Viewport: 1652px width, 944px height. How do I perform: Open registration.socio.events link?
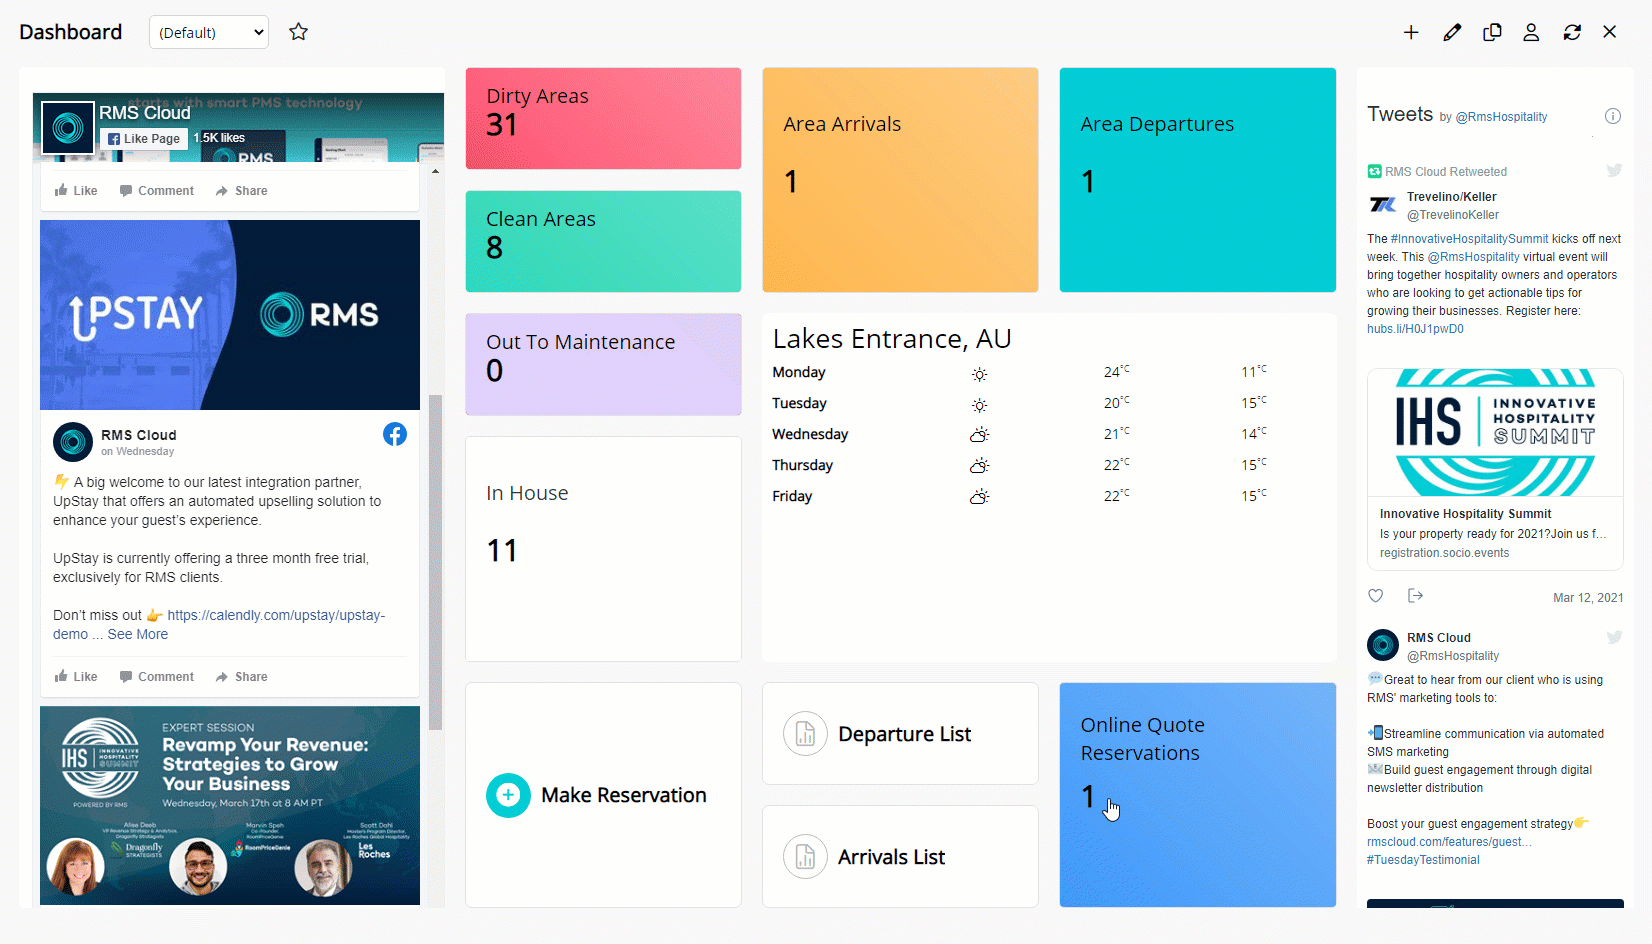pyautogui.click(x=1444, y=553)
